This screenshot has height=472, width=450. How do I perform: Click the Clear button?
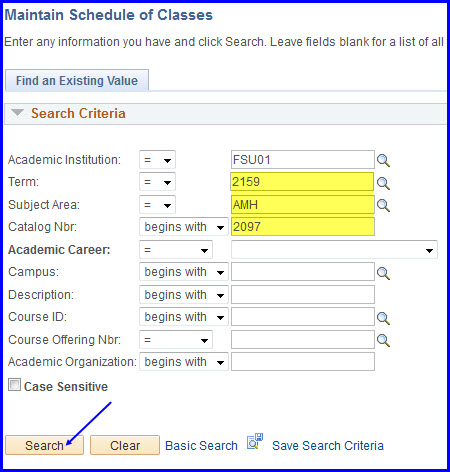(x=125, y=445)
